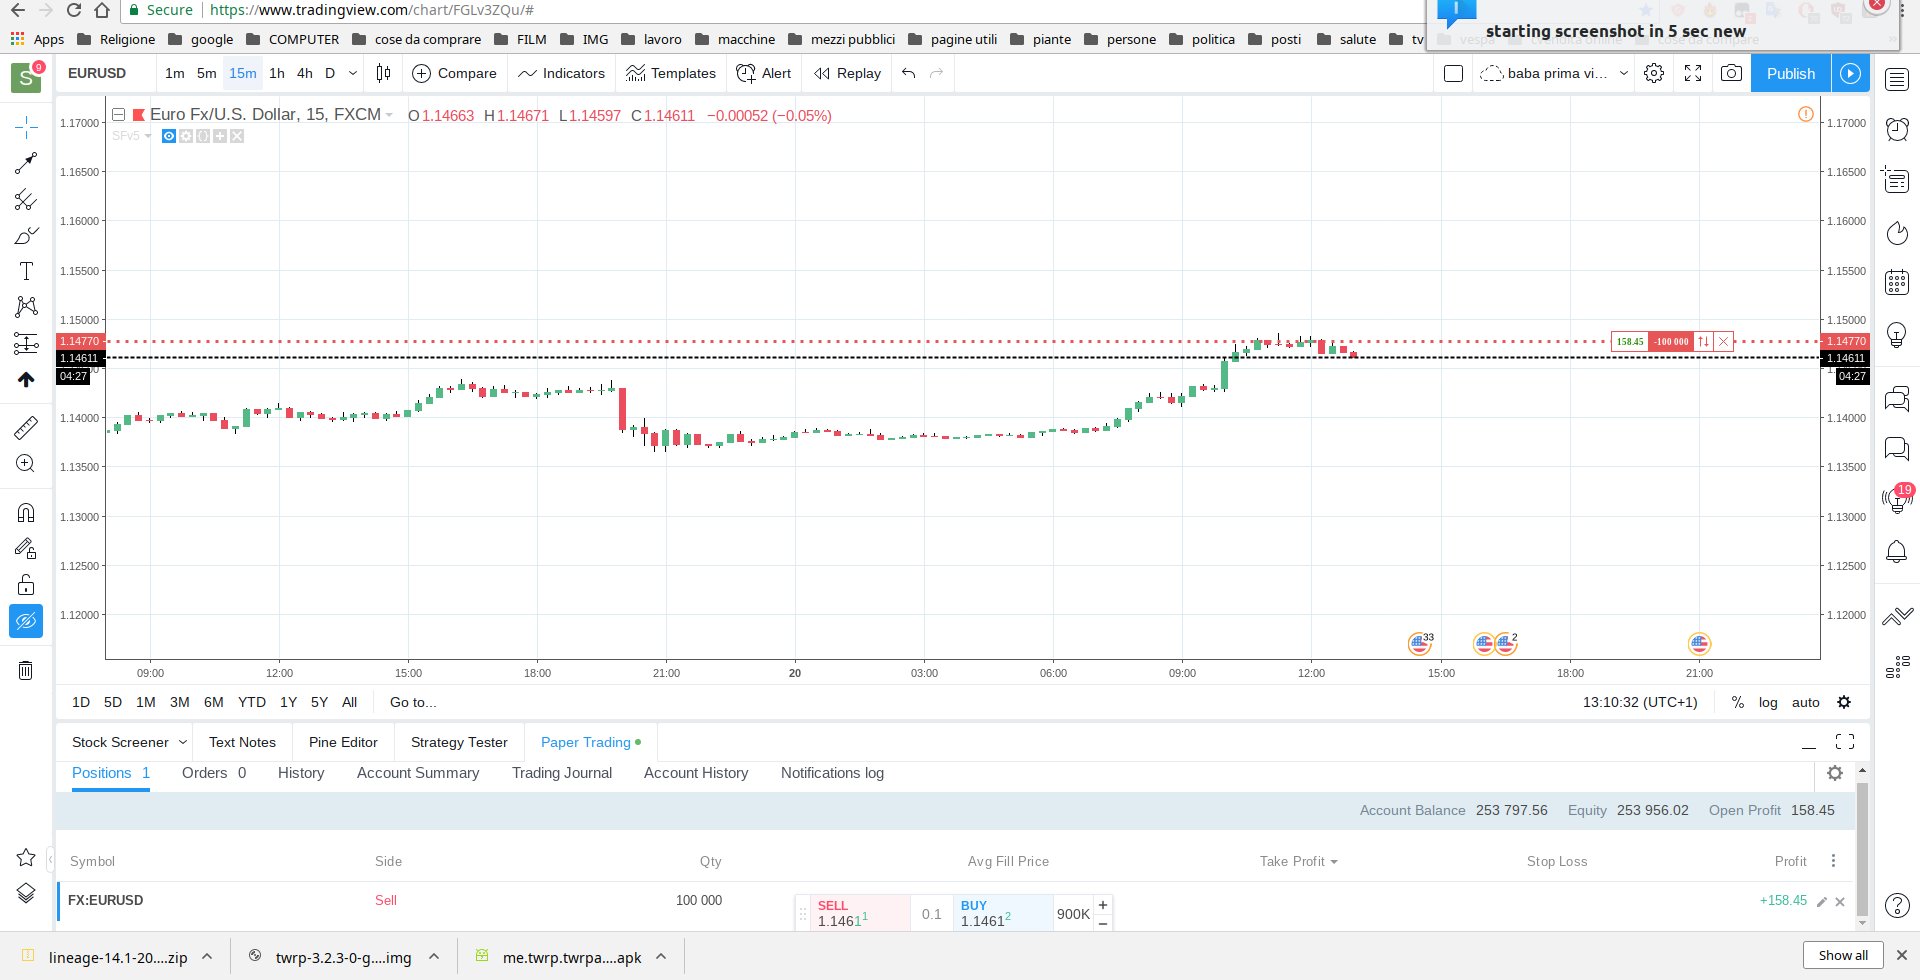Select the arrow-up marker tool

pyautogui.click(x=26, y=380)
